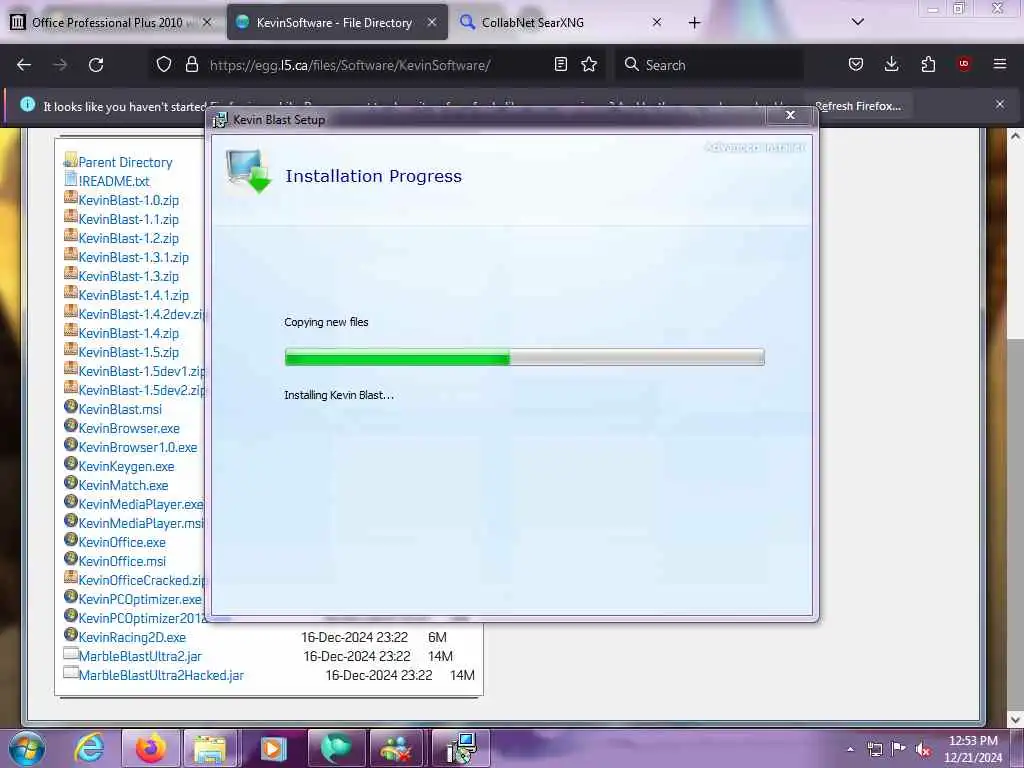Open the !README.txt file link
1024x768 pixels.
click(x=114, y=182)
